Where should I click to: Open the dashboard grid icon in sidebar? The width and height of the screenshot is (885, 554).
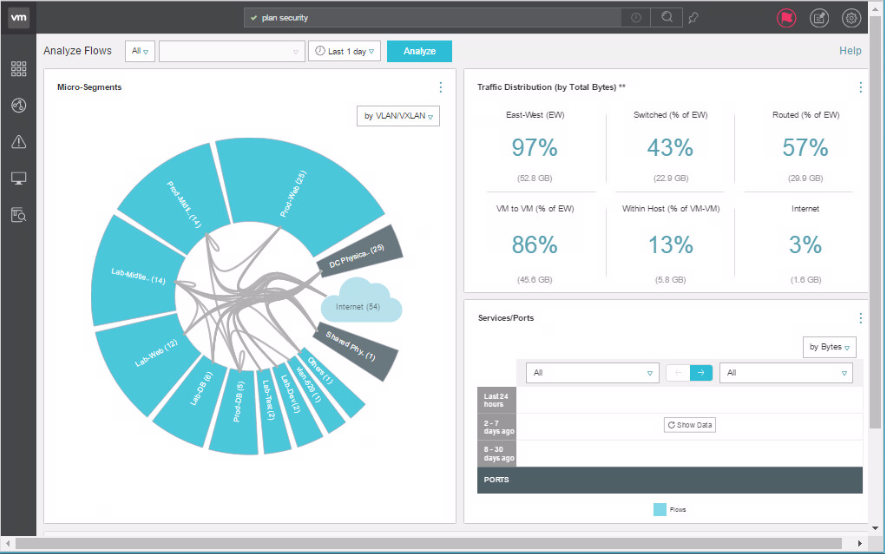pyautogui.click(x=18, y=69)
